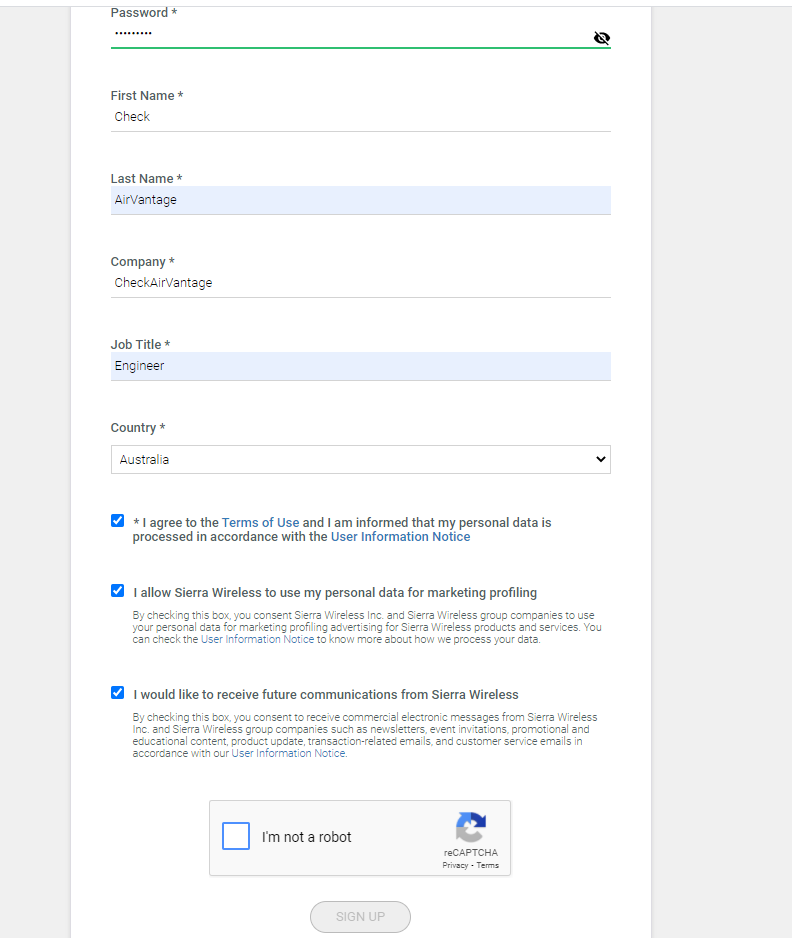Open User Information Notice link under communications text
The image size is (792, 938).
288,753
